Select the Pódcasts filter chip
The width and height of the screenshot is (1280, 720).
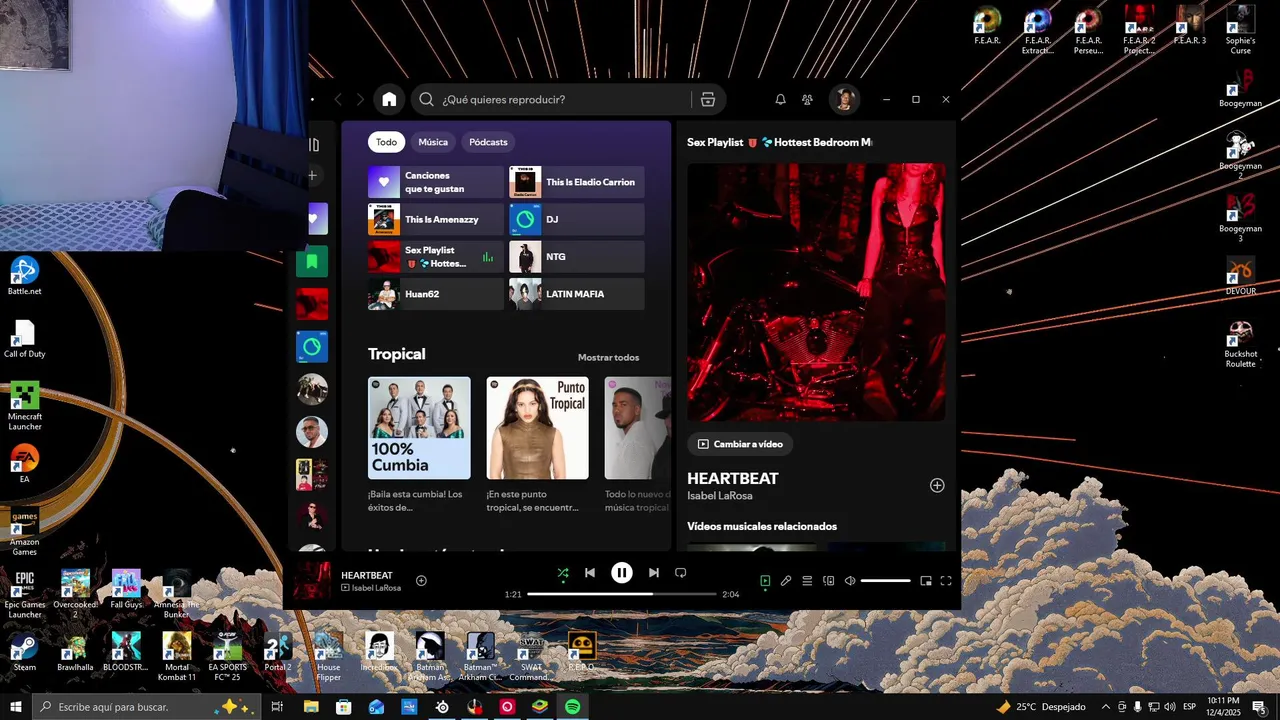click(488, 142)
